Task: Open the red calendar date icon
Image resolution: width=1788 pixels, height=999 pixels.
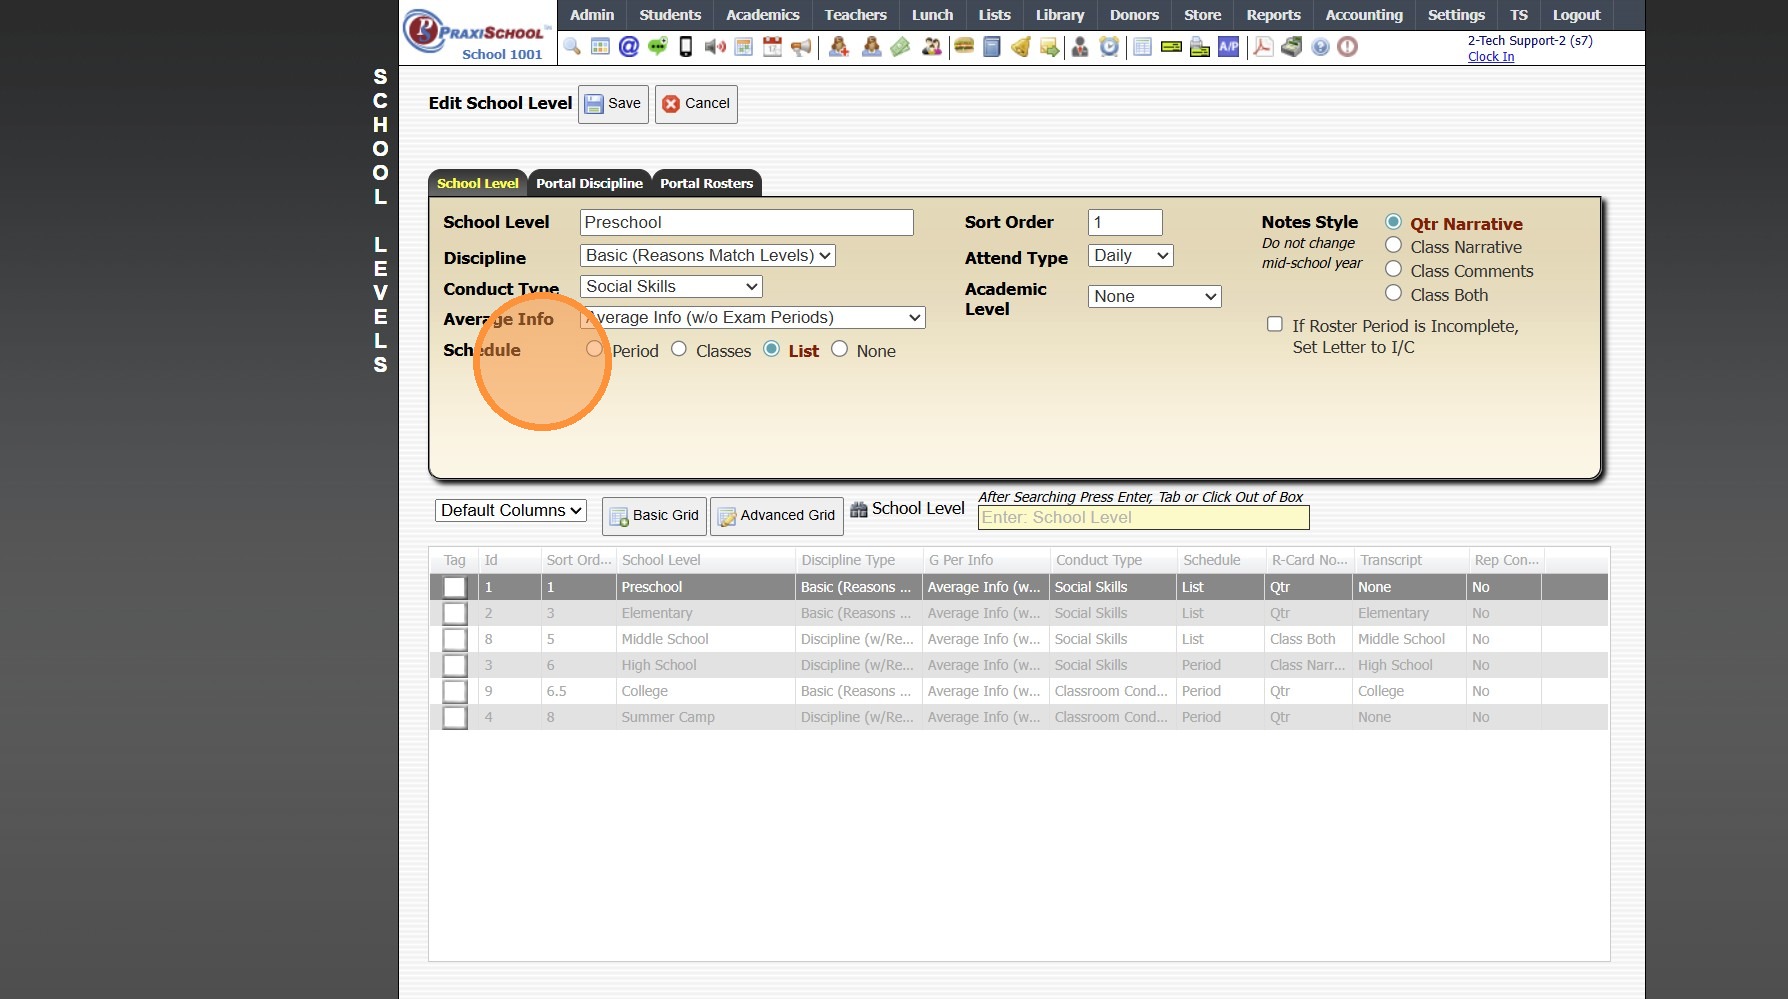Action: [x=772, y=47]
